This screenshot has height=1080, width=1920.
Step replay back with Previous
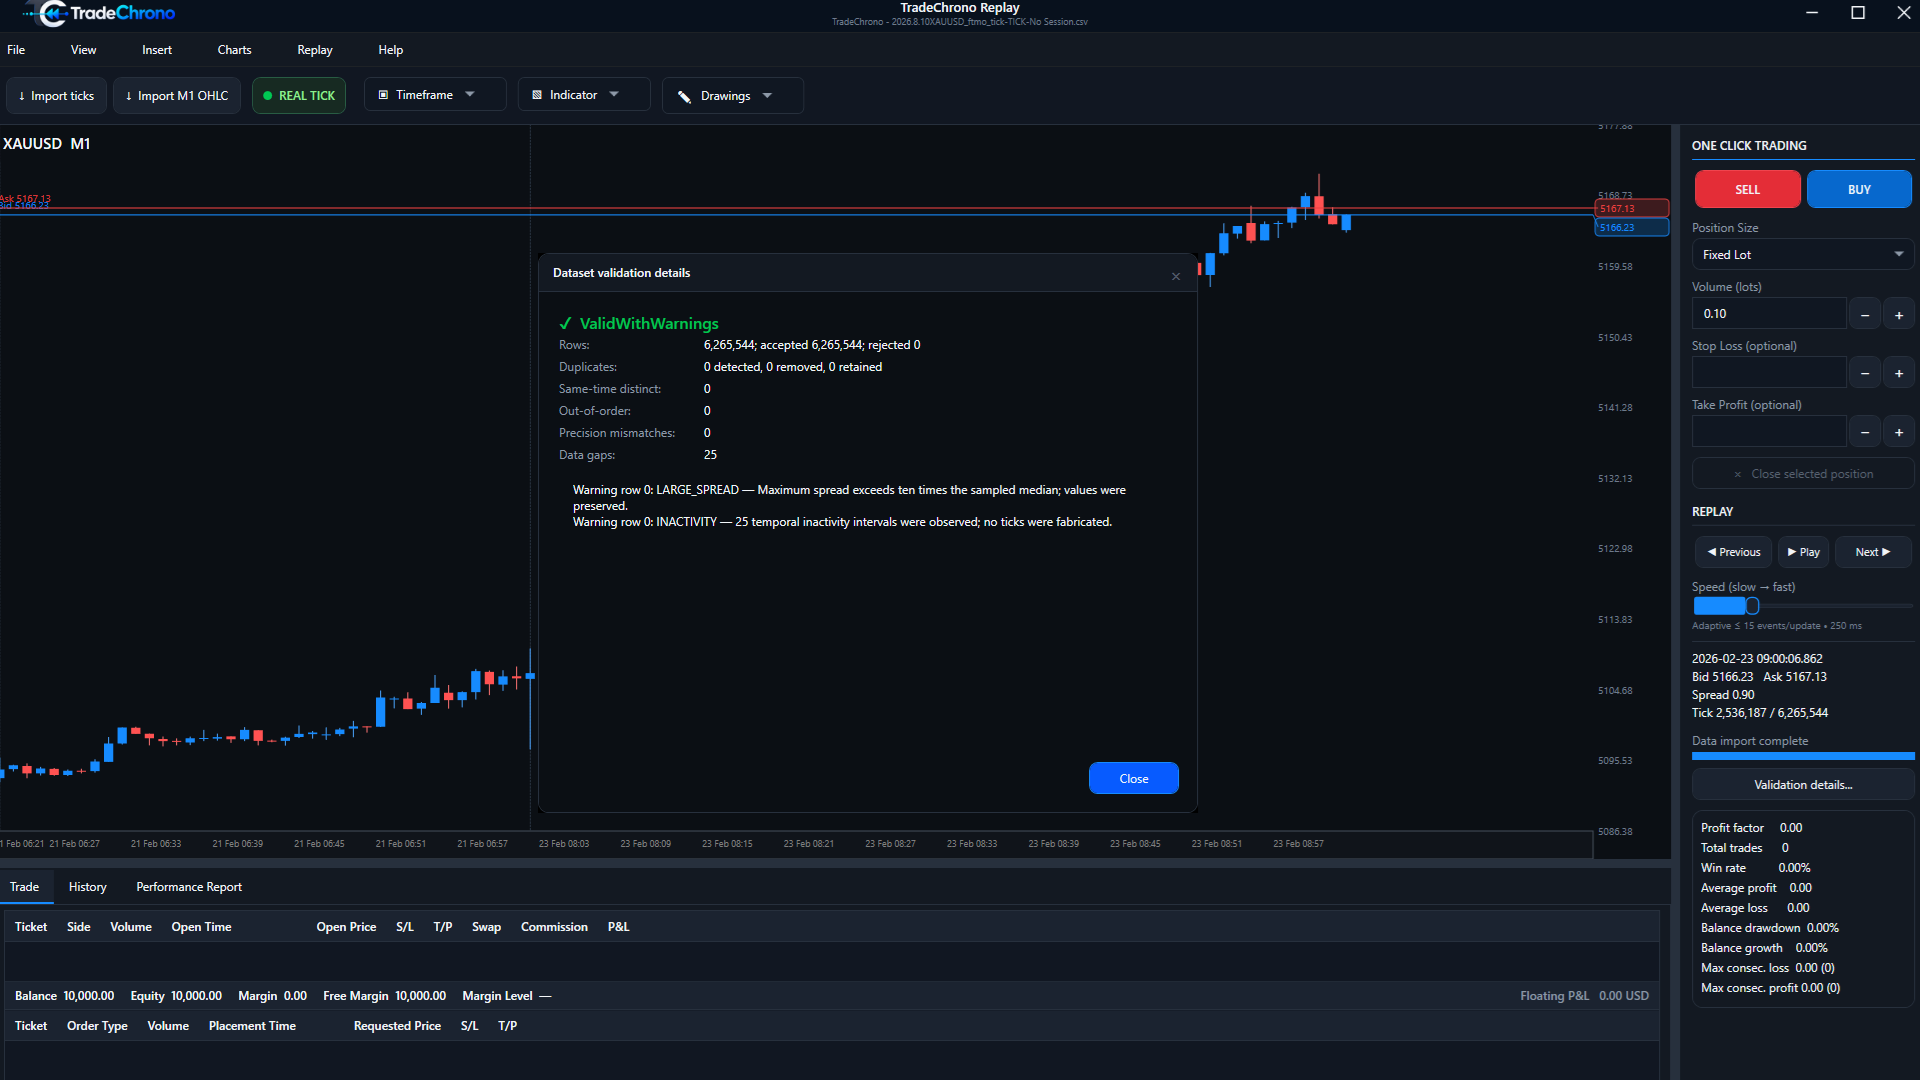coord(1733,552)
